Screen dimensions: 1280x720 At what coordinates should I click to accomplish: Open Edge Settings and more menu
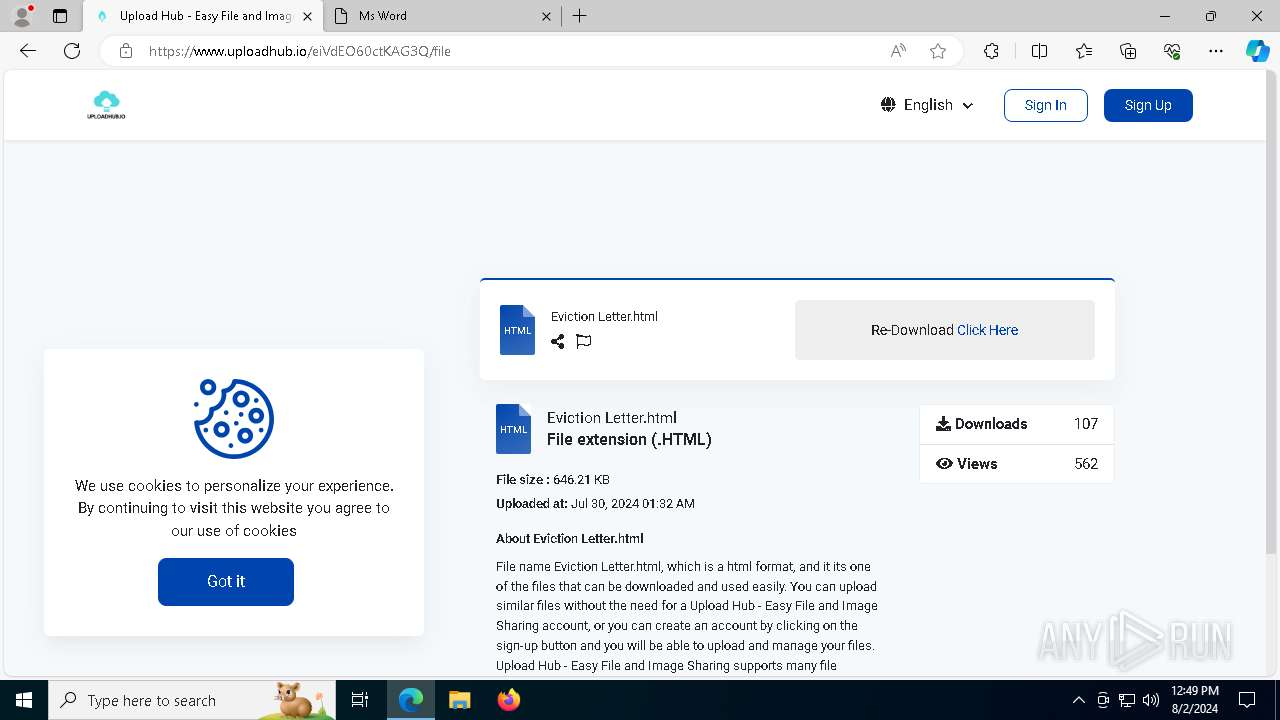click(x=1216, y=51)
